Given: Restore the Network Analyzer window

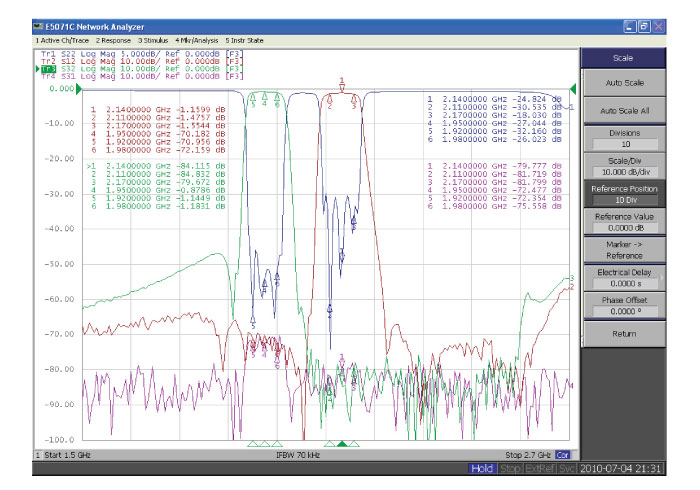Looking at the screenshot, I should point(644,27).
